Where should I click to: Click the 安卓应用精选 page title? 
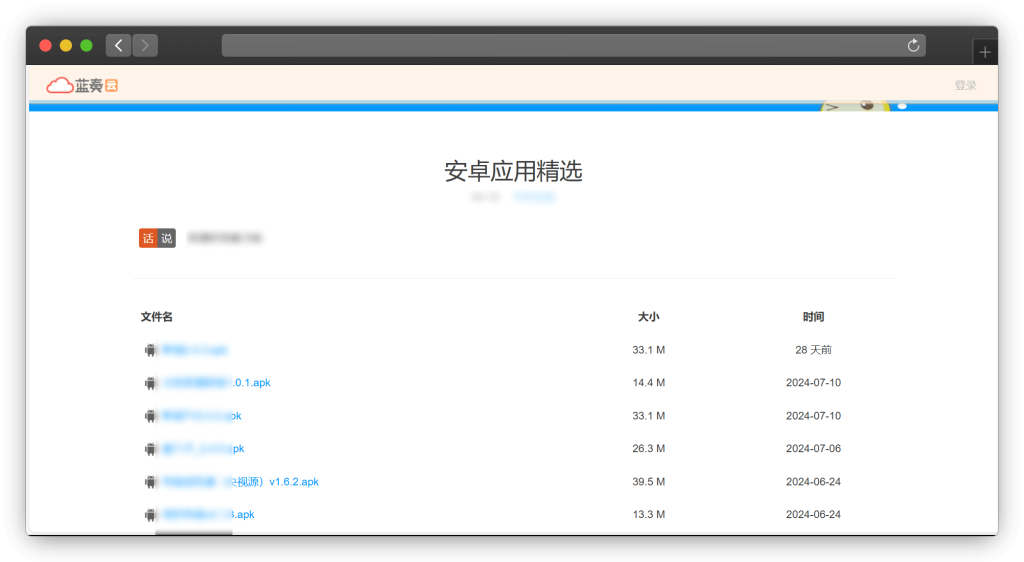pyautogui.click(x=513, y=171)
